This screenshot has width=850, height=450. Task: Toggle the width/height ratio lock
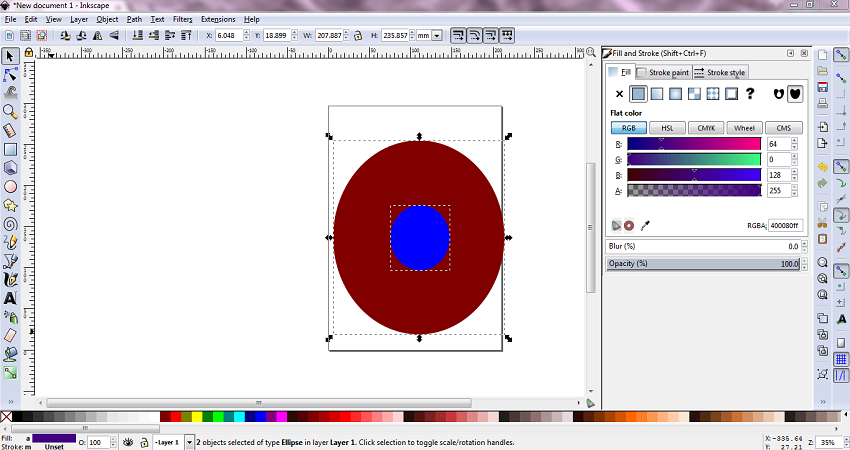point(358,35)
